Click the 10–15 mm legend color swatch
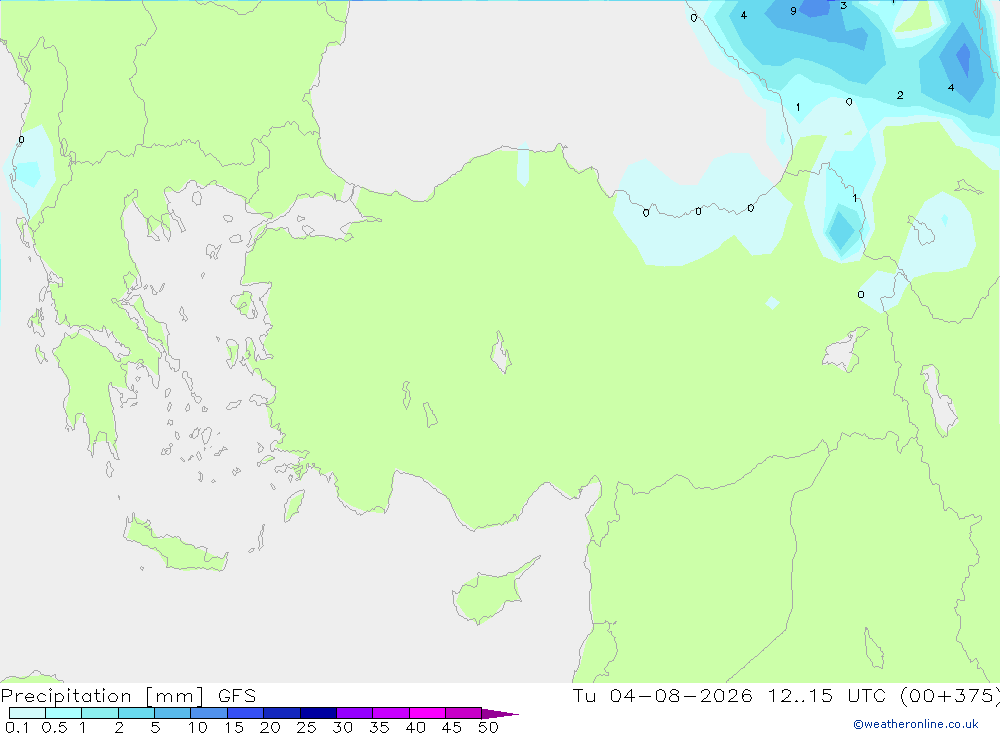Screen dimensions: 1000x733 209,713
